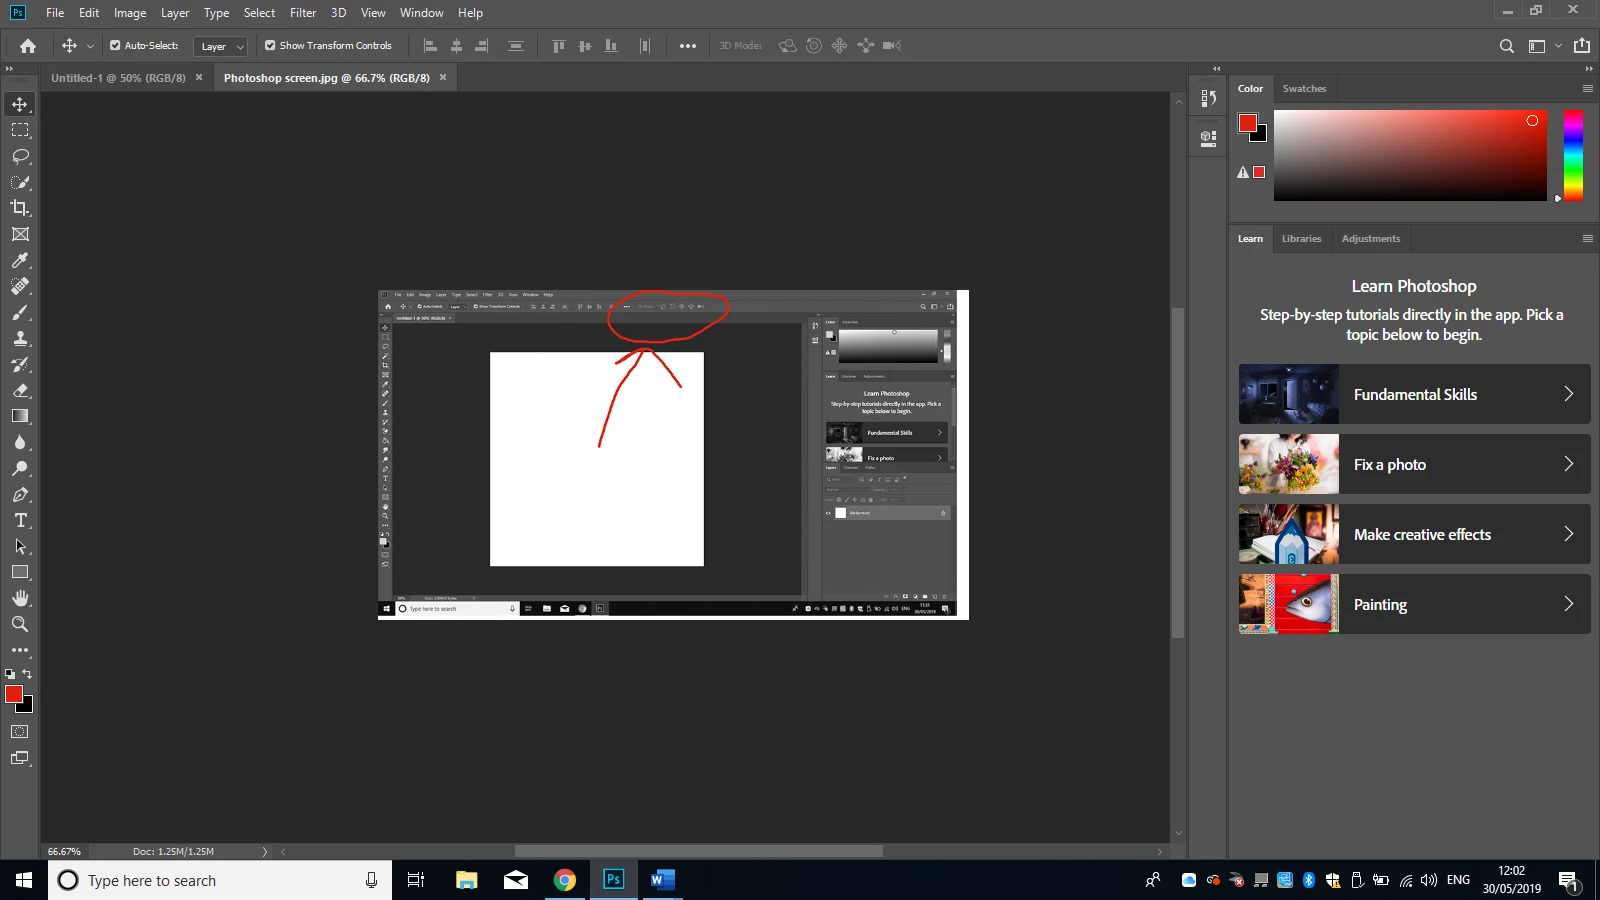This screenshot has height=900, width=1600.
Task: Open the History panel icon
Action: tap(1209, 98)
